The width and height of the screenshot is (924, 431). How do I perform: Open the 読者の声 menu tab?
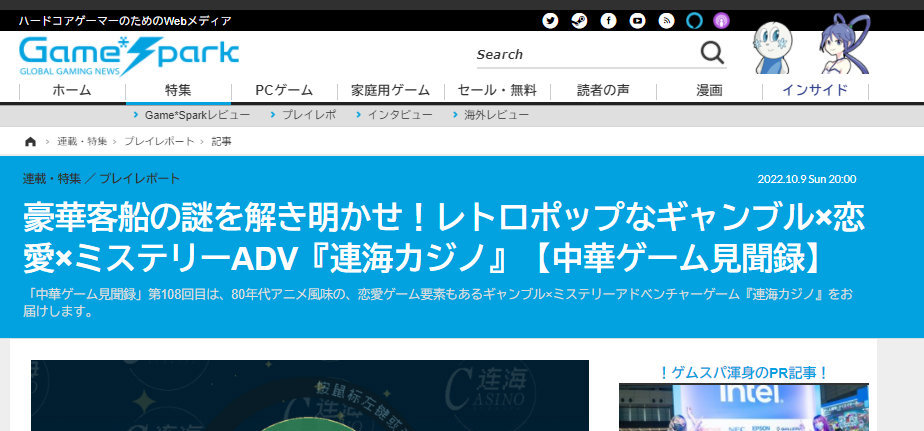coord(603,91)
